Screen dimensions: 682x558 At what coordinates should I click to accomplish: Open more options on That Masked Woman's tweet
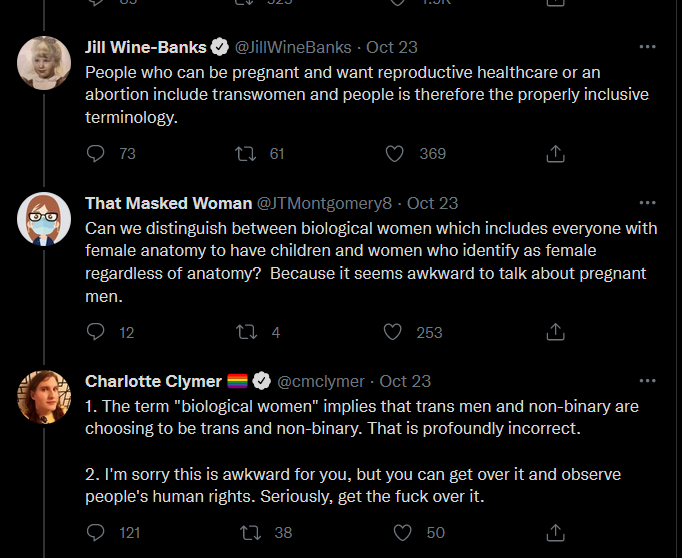647,203
